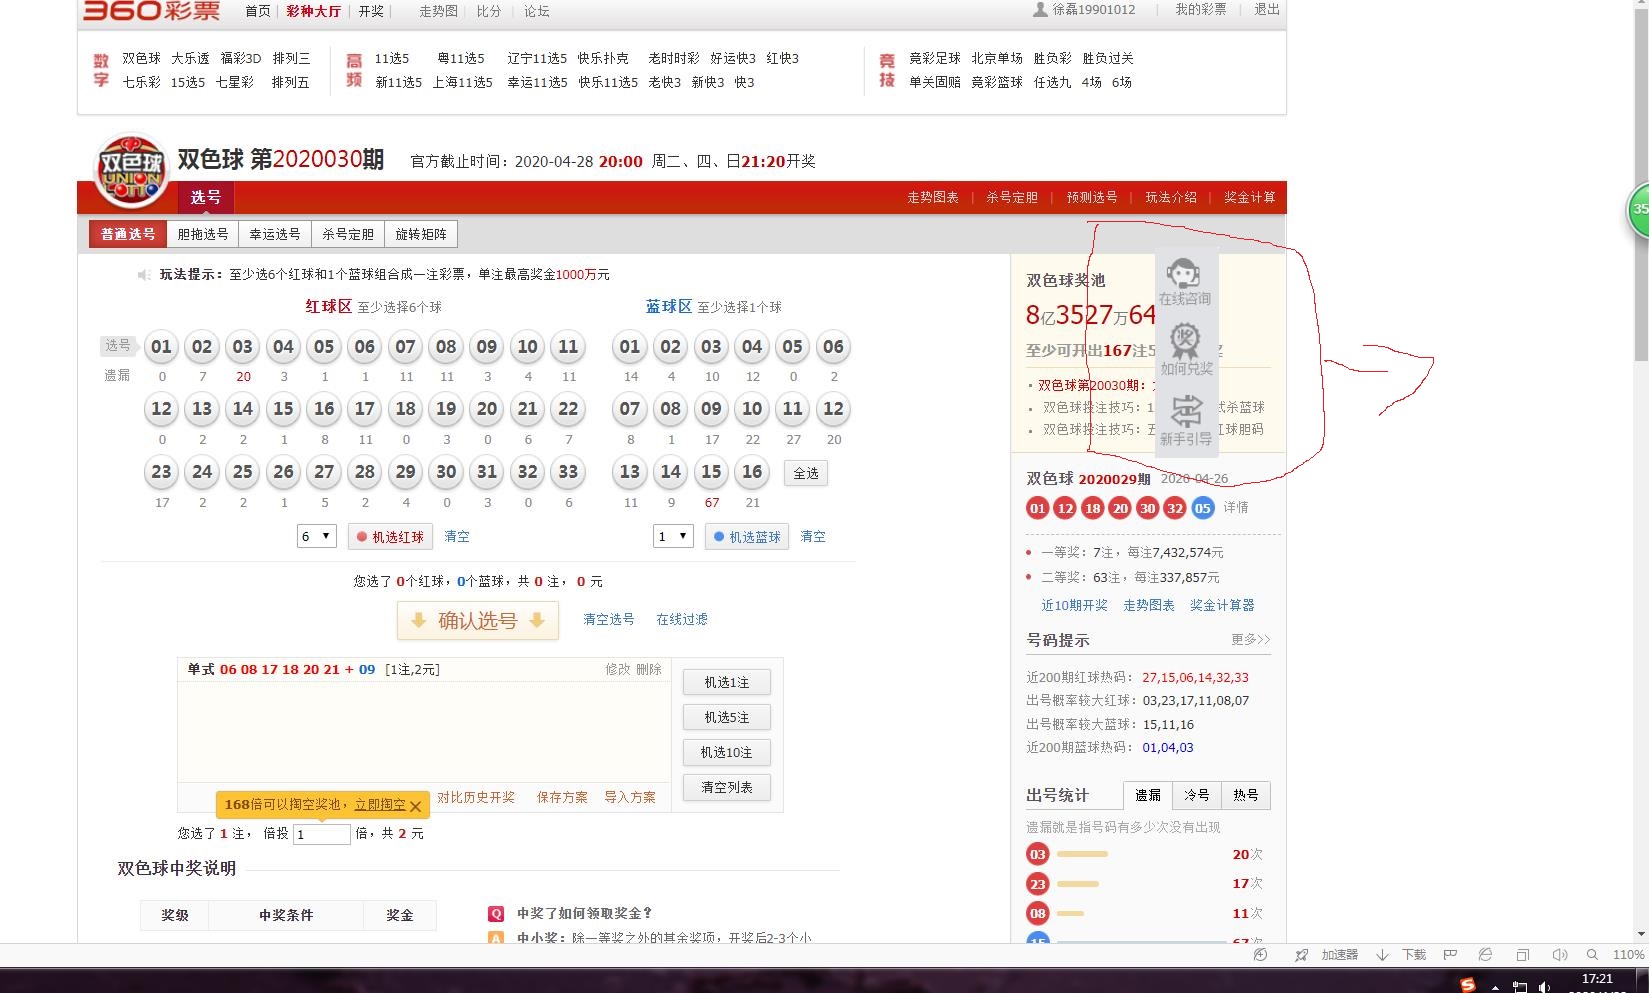The width and height of the screenshot is (1649, 993).
Task: Click the browser window restore icon
Action: click(x=1522, y=955)
